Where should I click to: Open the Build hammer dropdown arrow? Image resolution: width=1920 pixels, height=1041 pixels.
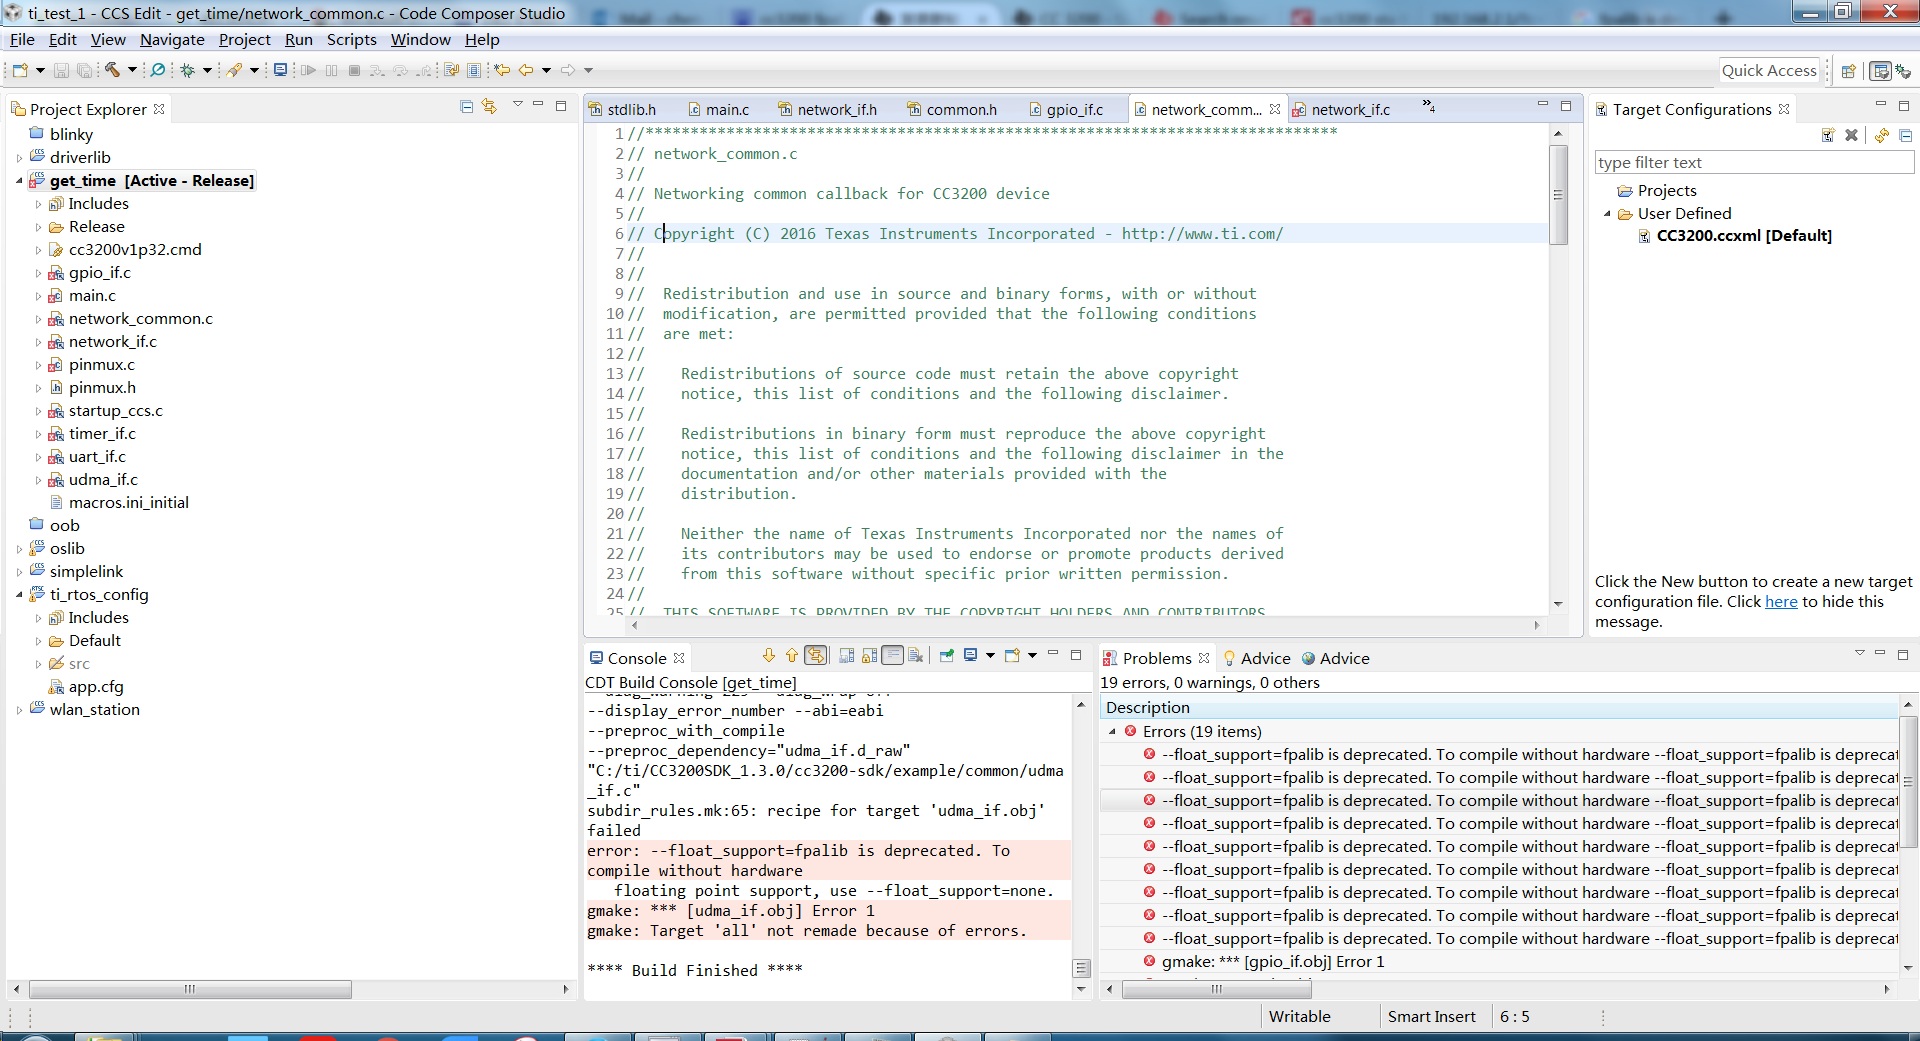tap(132, 70)
